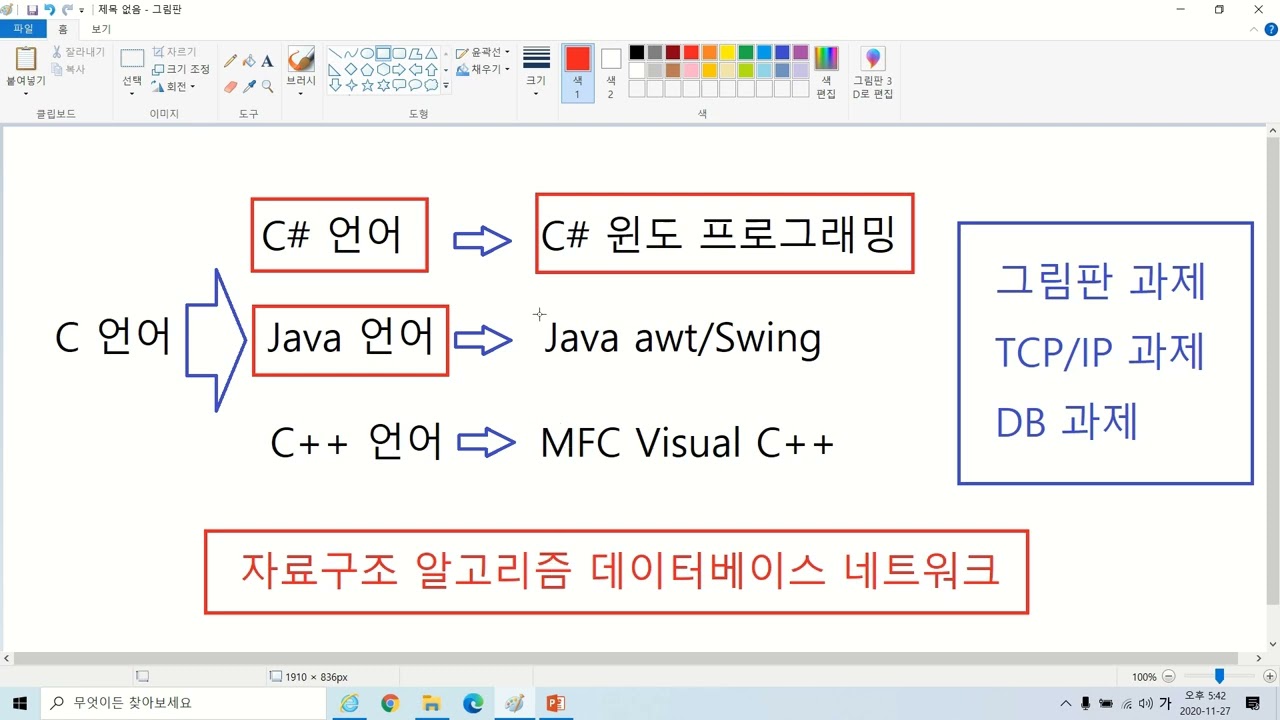The height and width of the screenshot is (720, 1280).
Task: Select the Color picker eyedropper tool
Action: tap(249, 87)
